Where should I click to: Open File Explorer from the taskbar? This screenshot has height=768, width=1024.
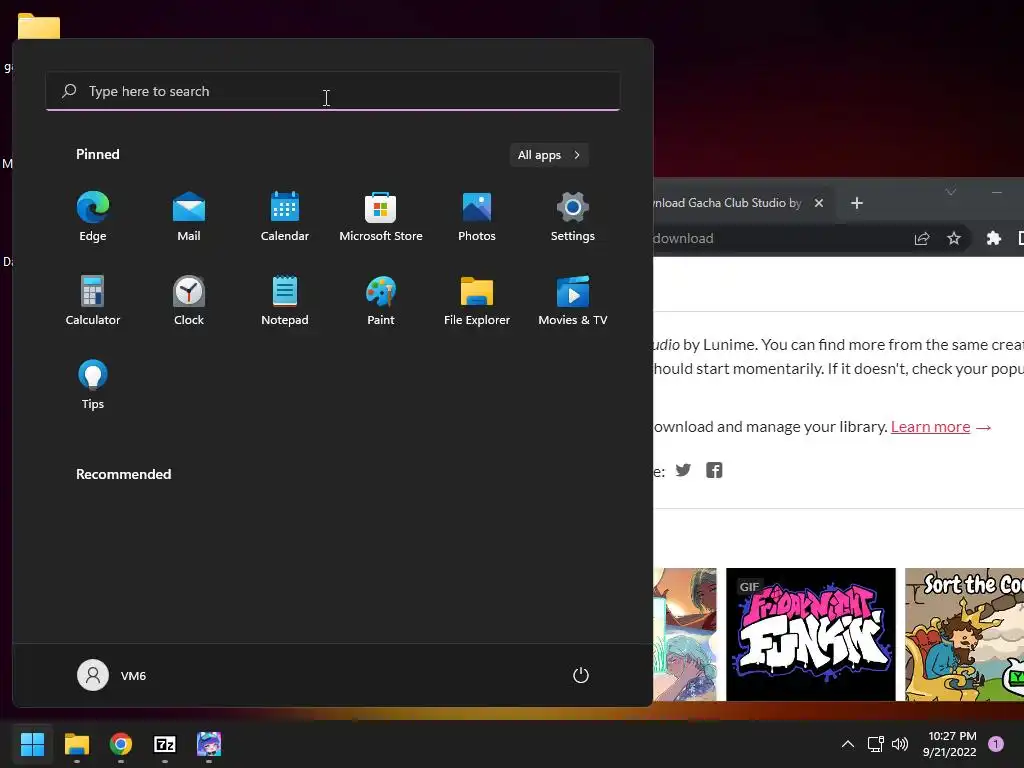point(76,744)
